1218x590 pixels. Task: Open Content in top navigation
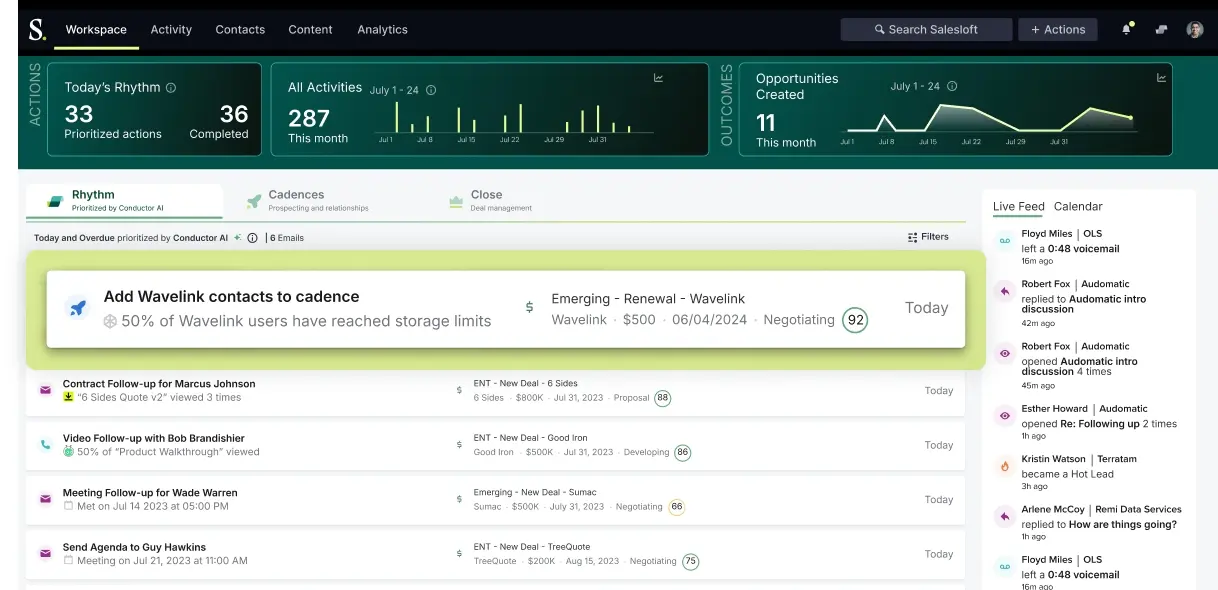(x=310, y=29)
